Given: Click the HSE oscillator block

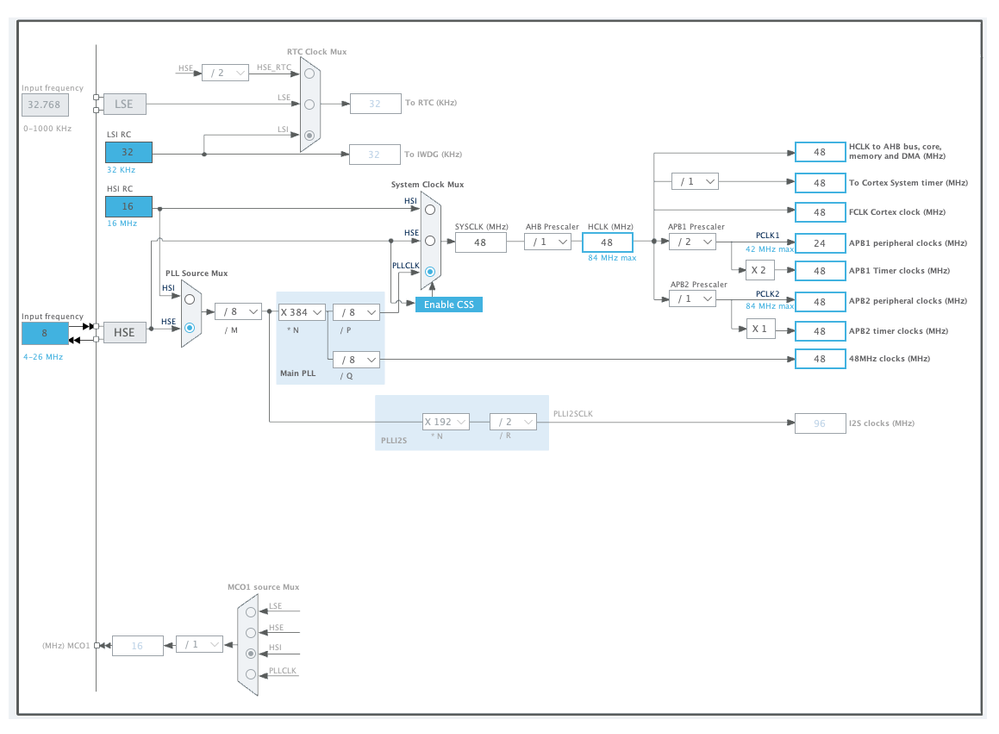Looking at the screenshot, I should click(124, 333).
